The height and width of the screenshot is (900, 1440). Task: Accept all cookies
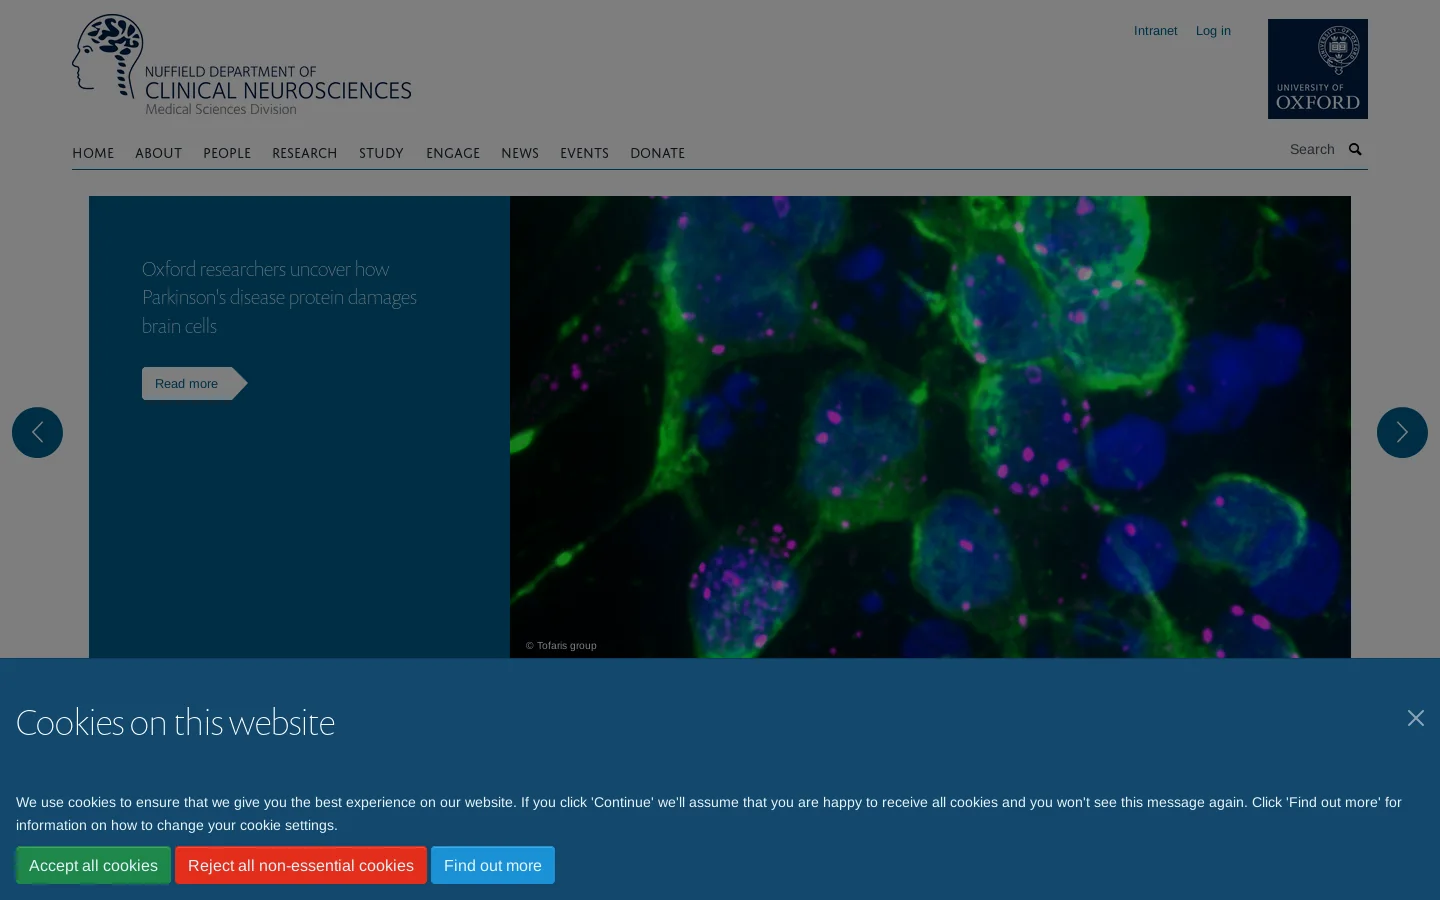[x=93, y=865]
